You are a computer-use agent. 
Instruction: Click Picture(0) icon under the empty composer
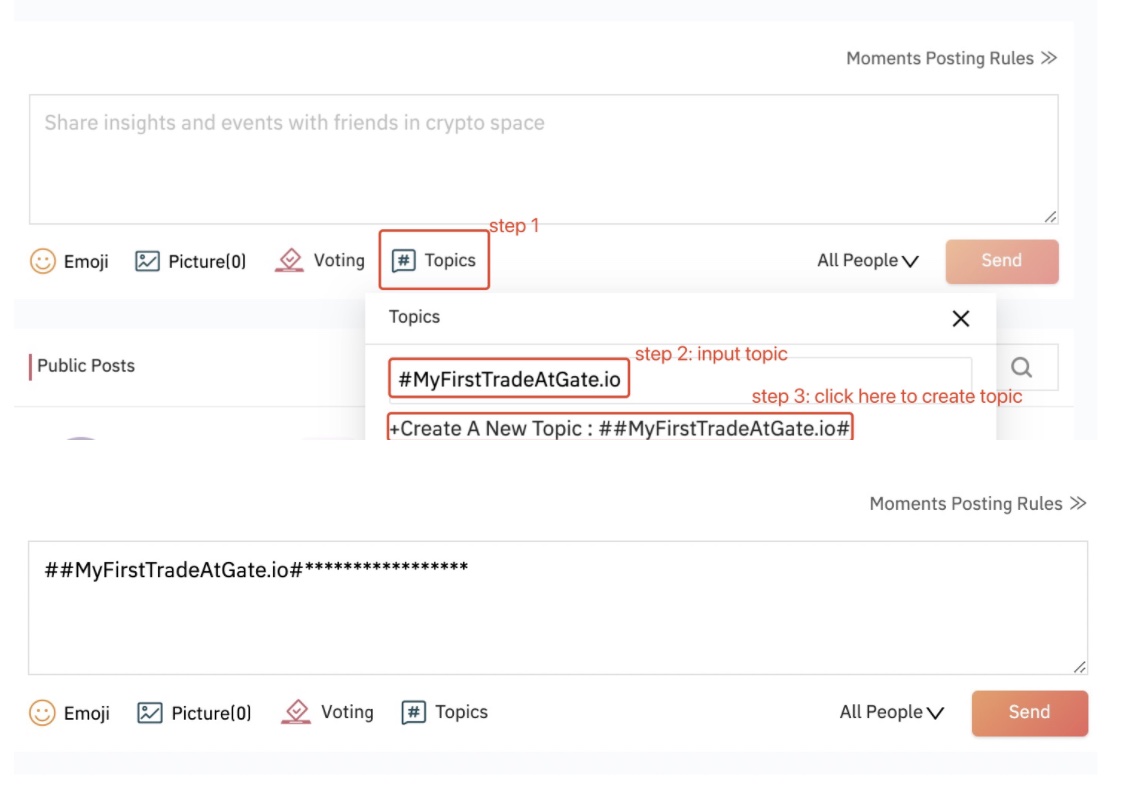[148, 262]
